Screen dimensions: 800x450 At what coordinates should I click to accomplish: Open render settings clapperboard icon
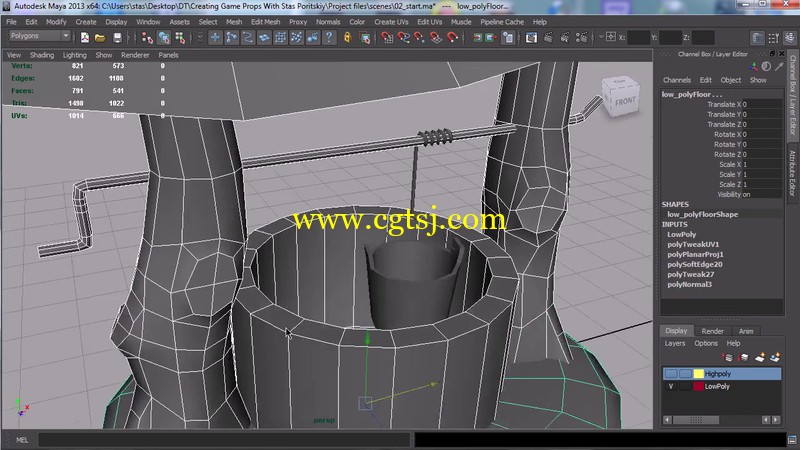point(581,38)
